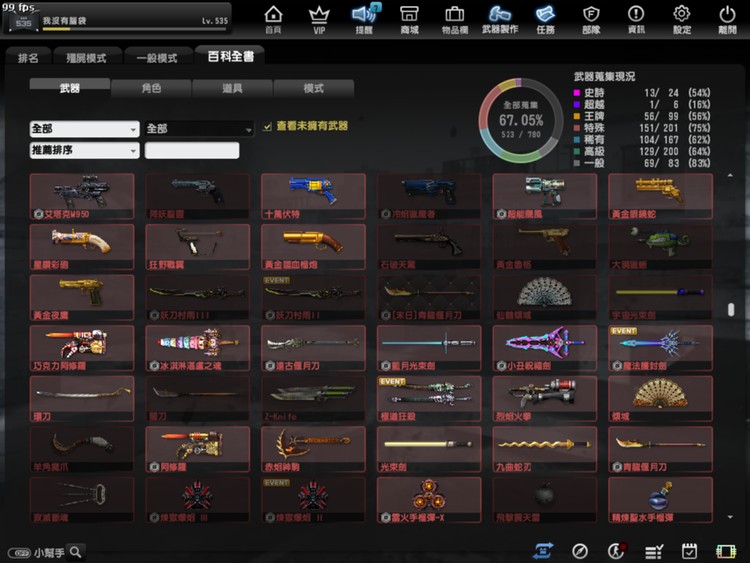Open the 商城 shop icon

click(409, 17)
